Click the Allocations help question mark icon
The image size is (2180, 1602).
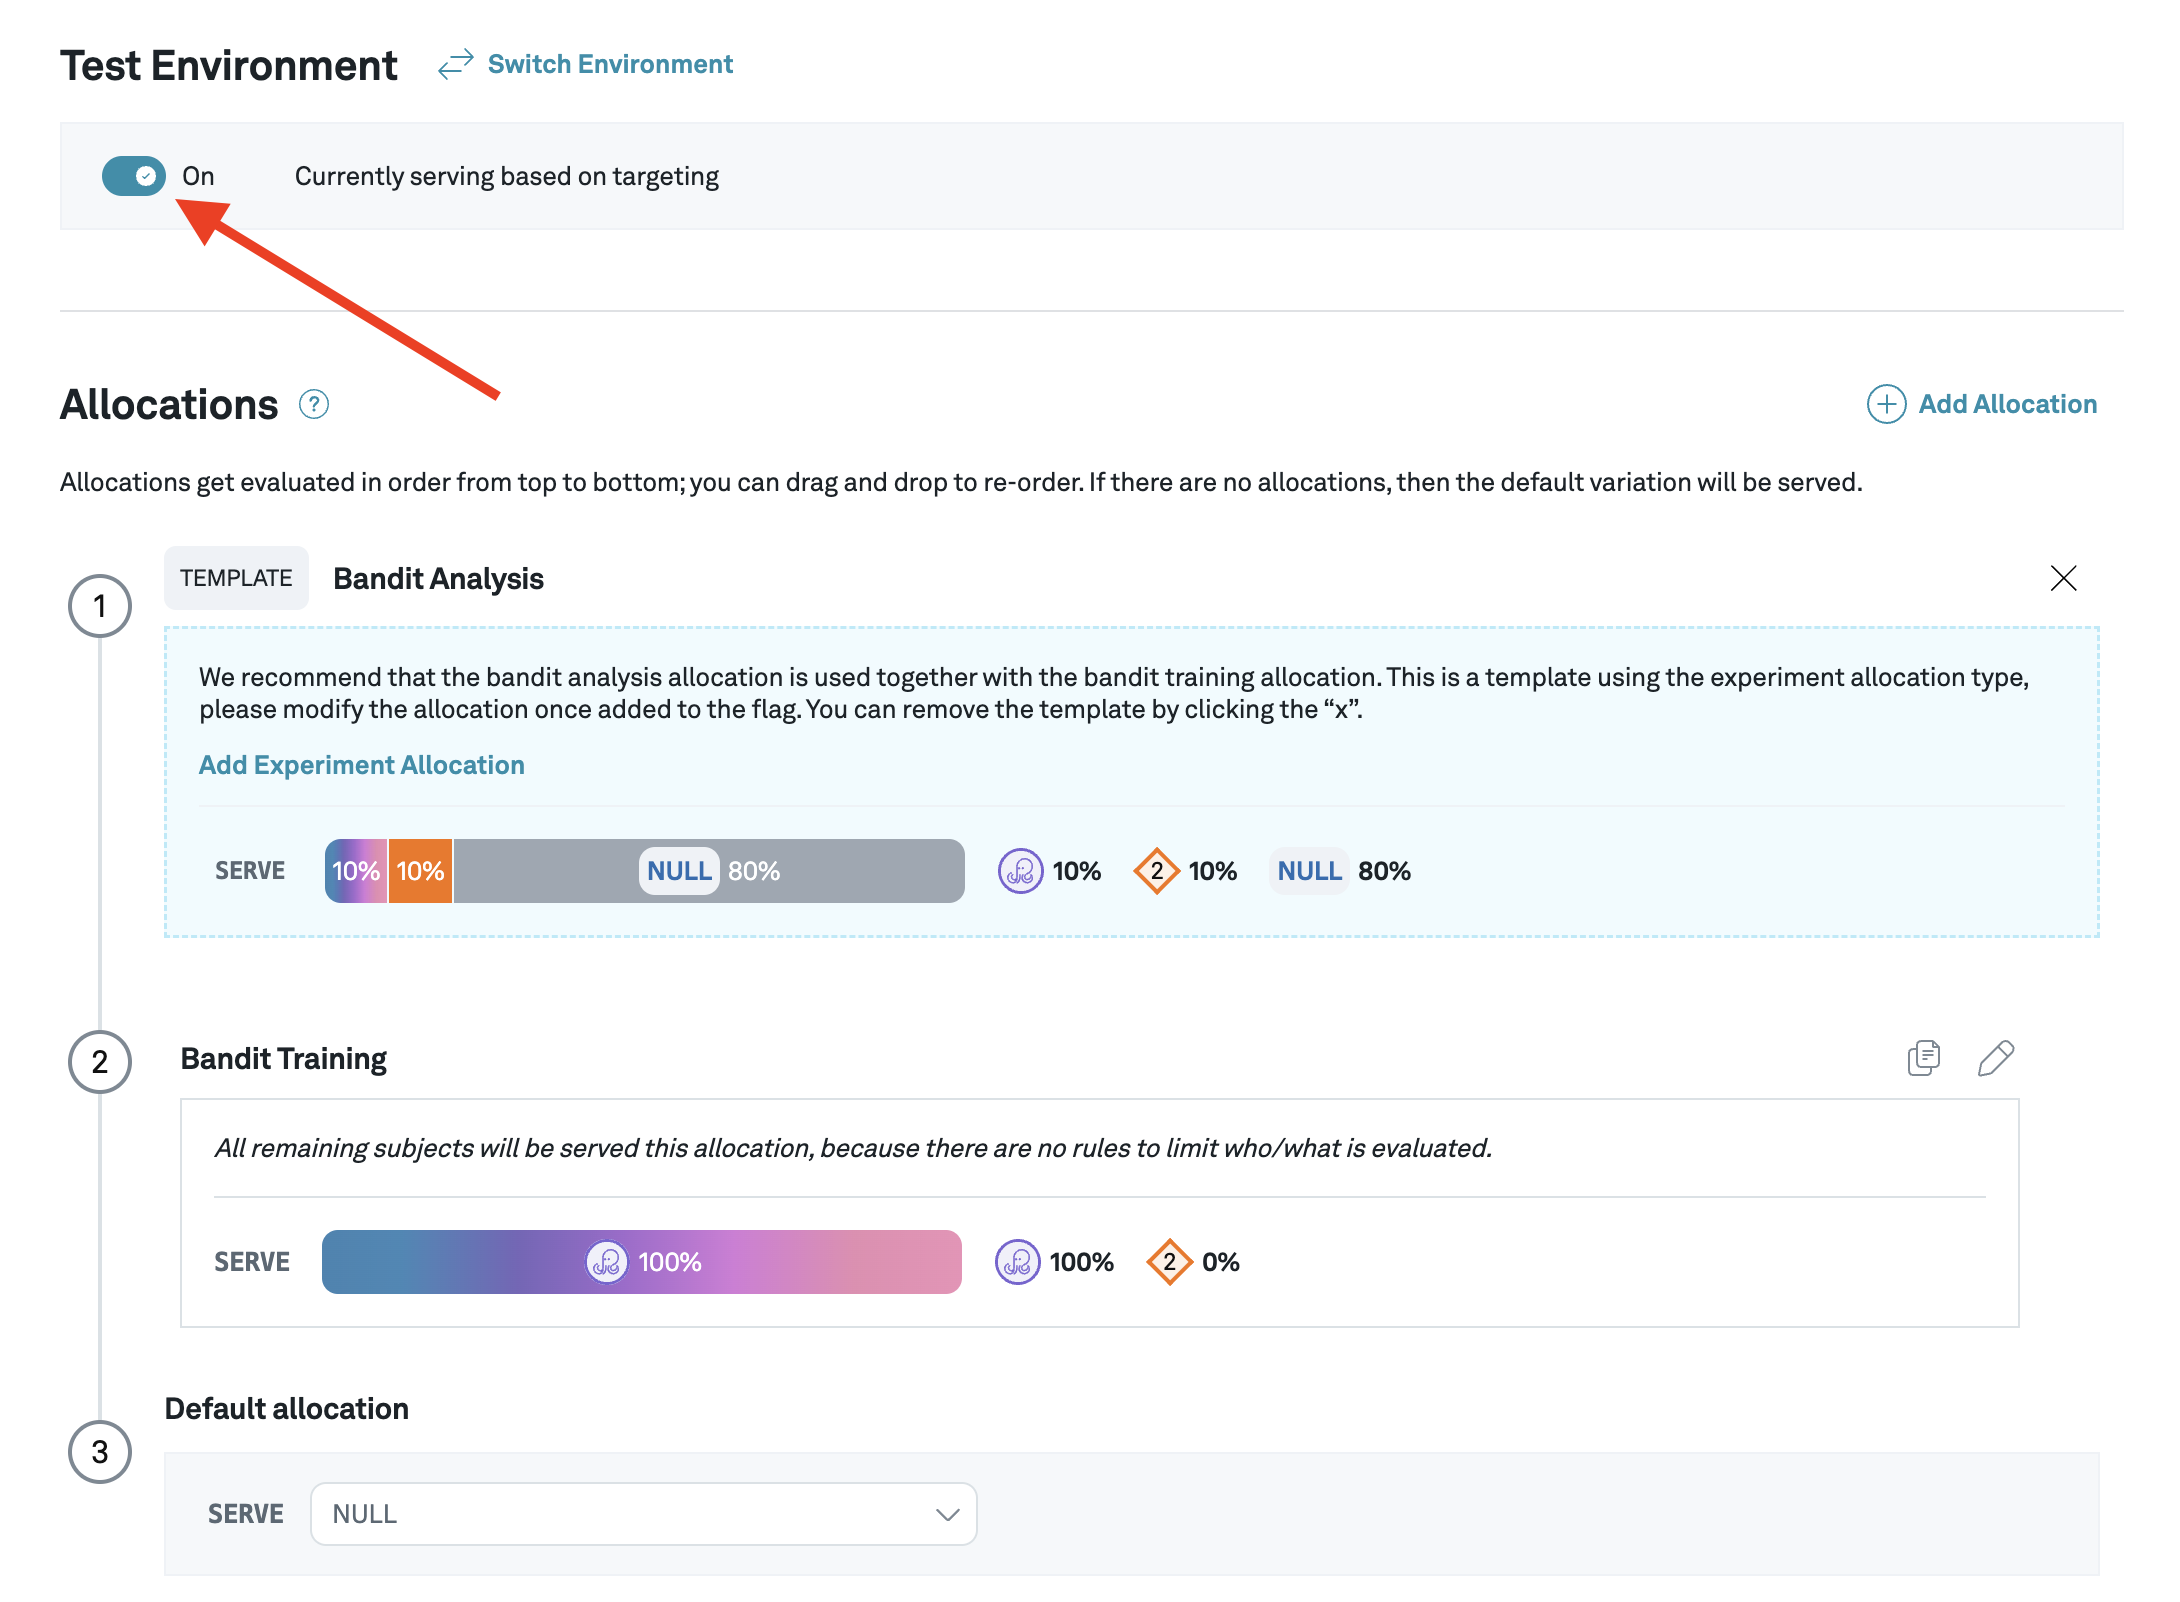pos(314,405)
